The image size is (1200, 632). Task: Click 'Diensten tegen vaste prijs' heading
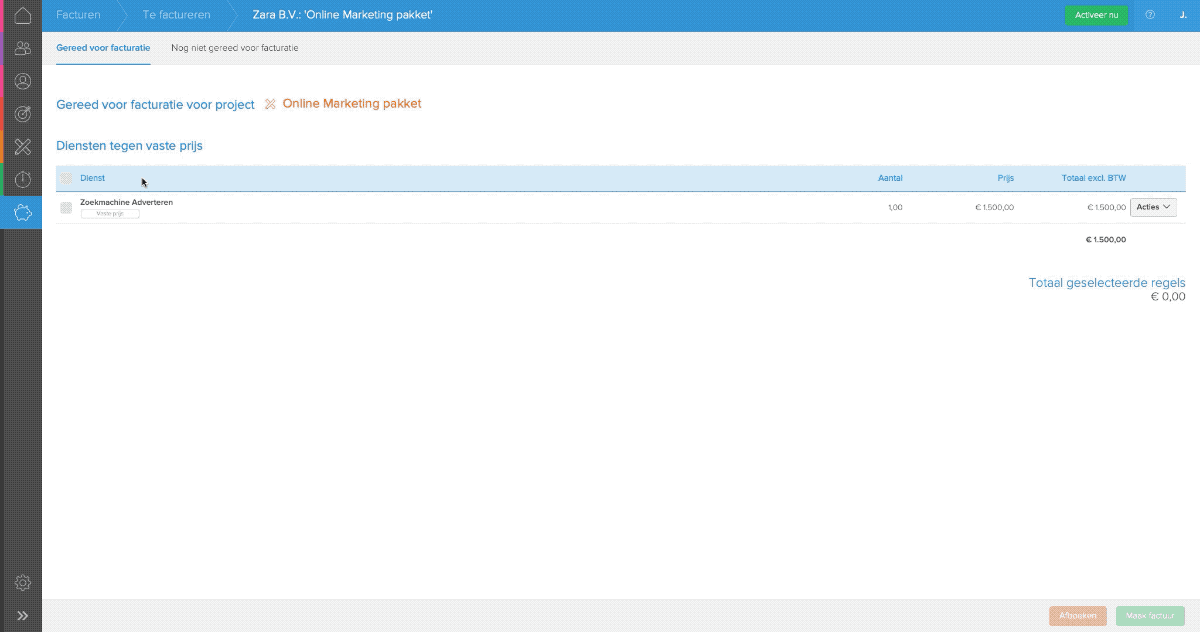pyautogui.click(x=129, y=146)
